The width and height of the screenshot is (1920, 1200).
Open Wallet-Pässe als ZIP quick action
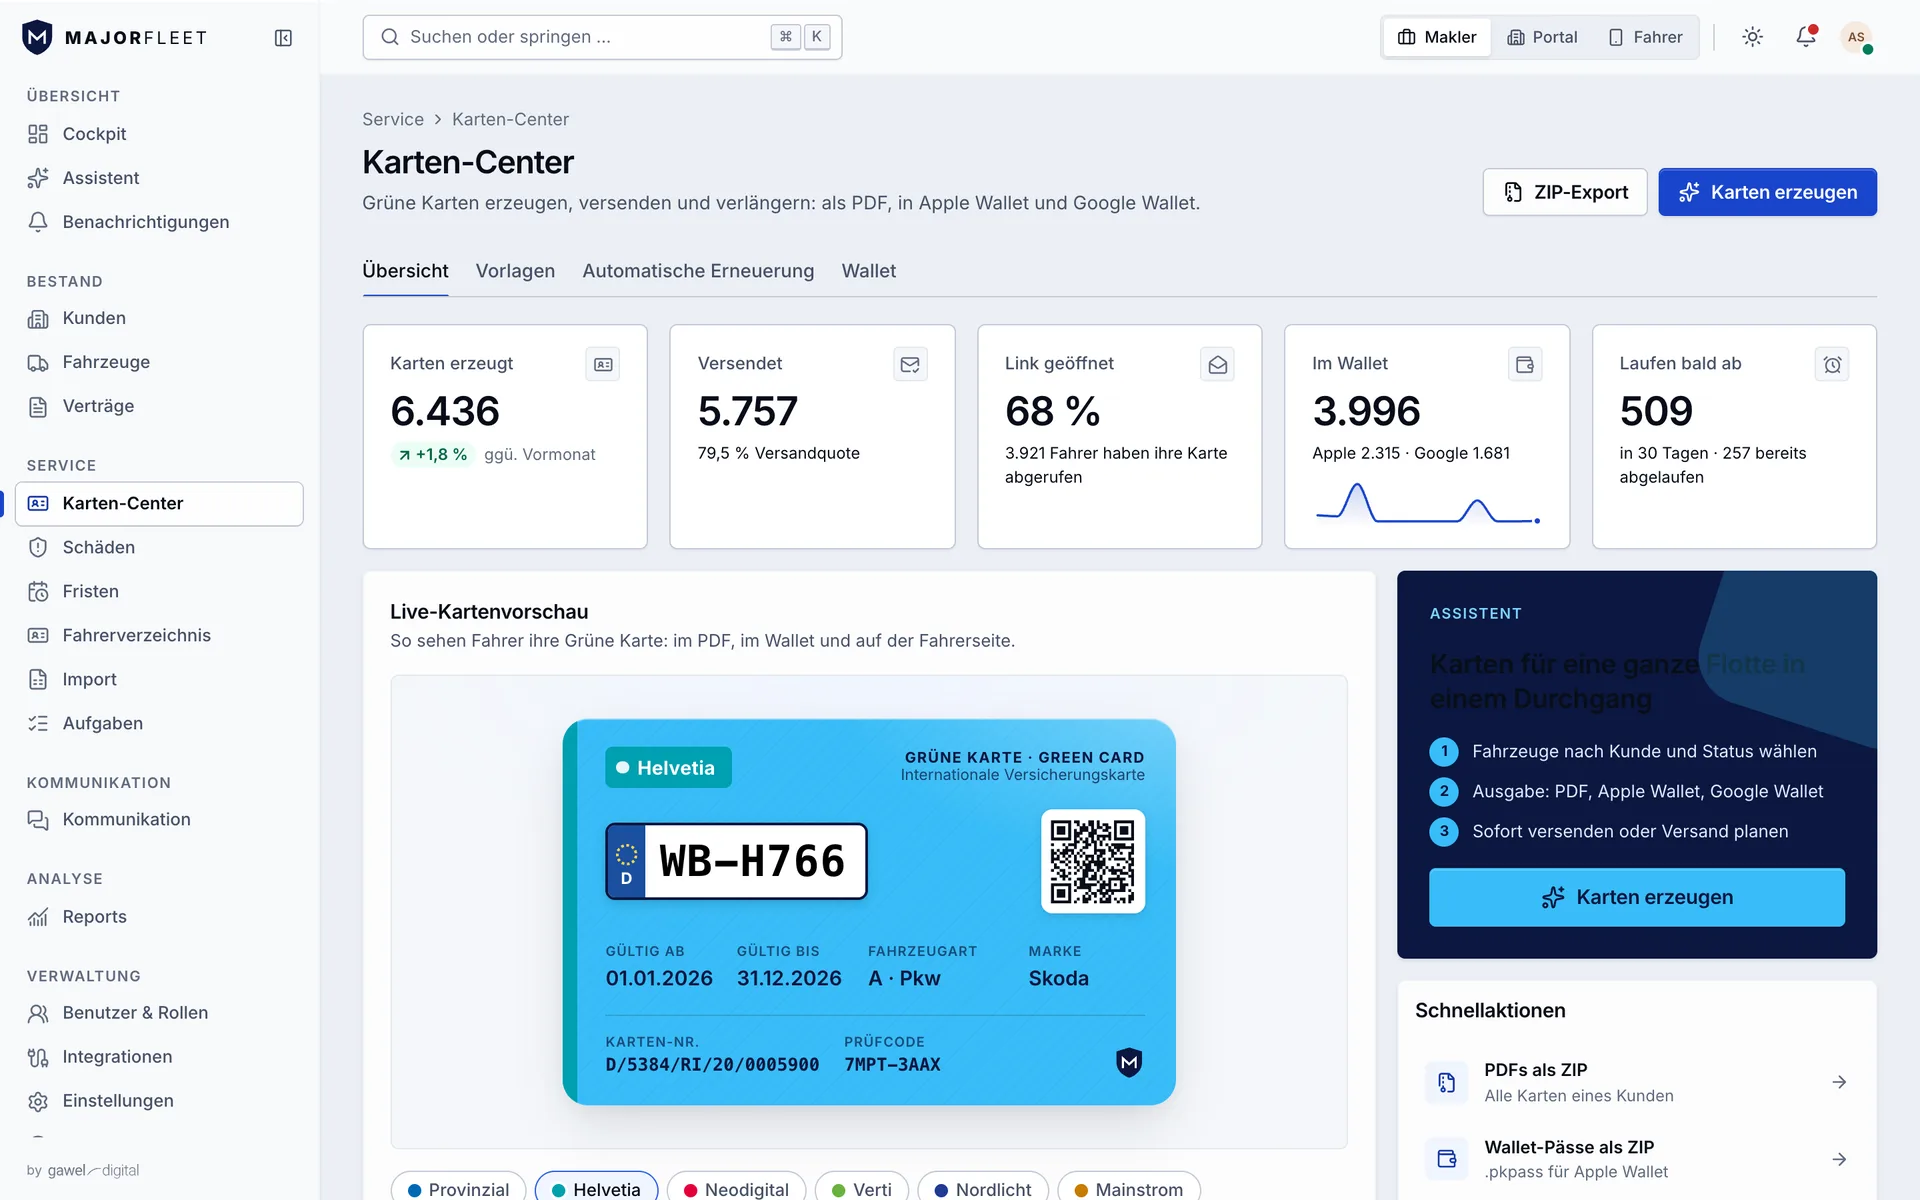pyautogui.click(x=1637, y=1159)
